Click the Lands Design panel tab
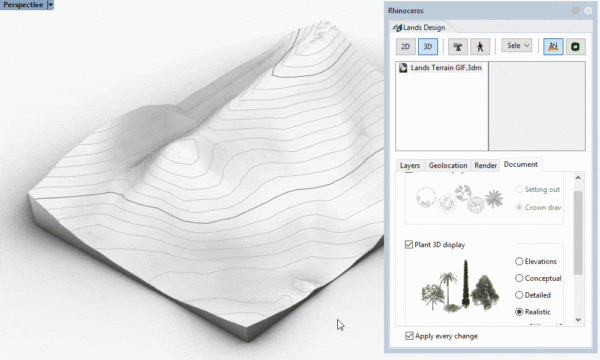 click(x=419, y=28)
